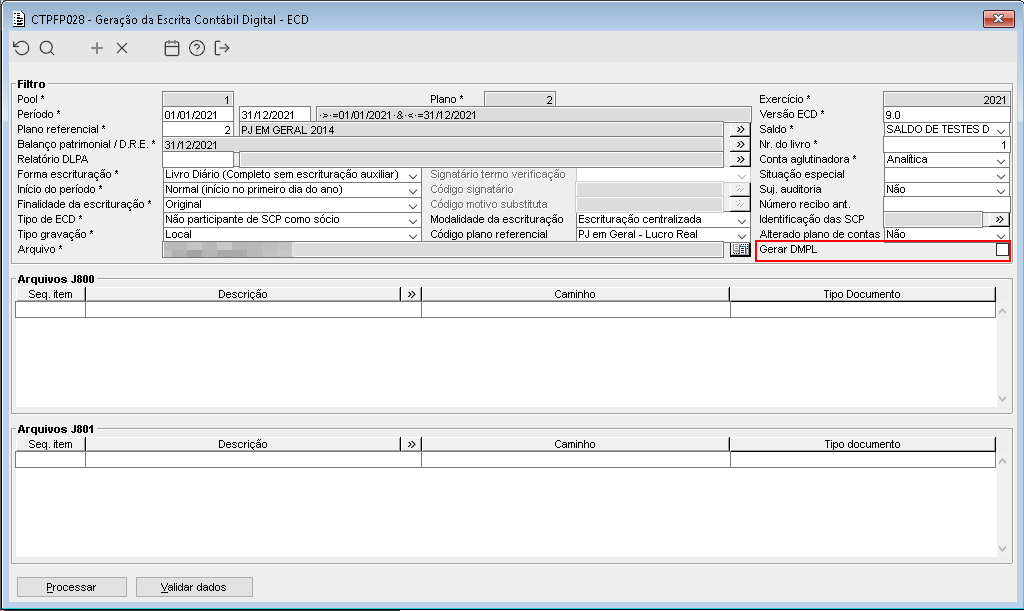This screenshot has height=611, width=1024.
Task: Click the J801 scrollbar down arrow
Action: click(x=1002, y=549)
